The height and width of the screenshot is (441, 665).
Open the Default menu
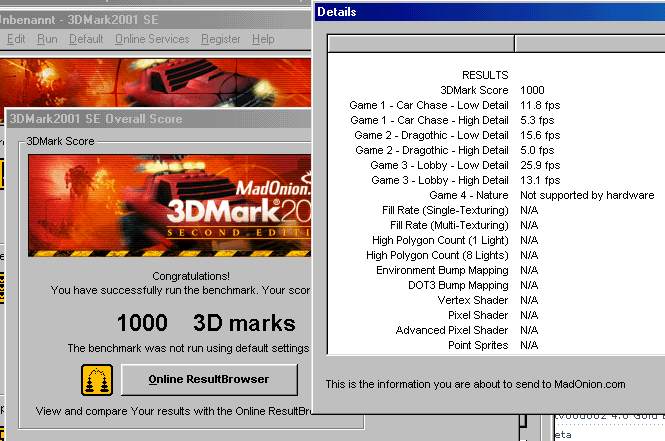click(86, 39)
